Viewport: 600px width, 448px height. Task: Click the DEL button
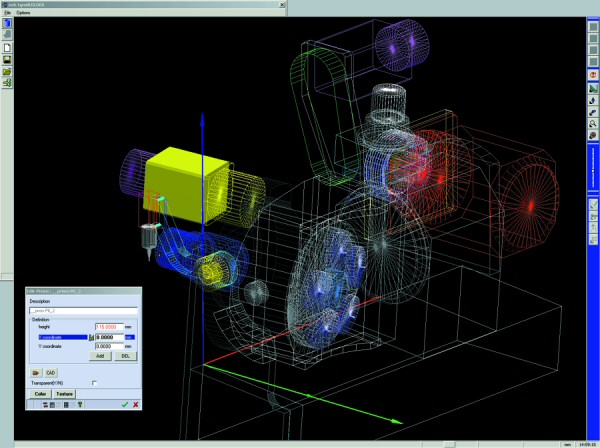click(126, 356)
